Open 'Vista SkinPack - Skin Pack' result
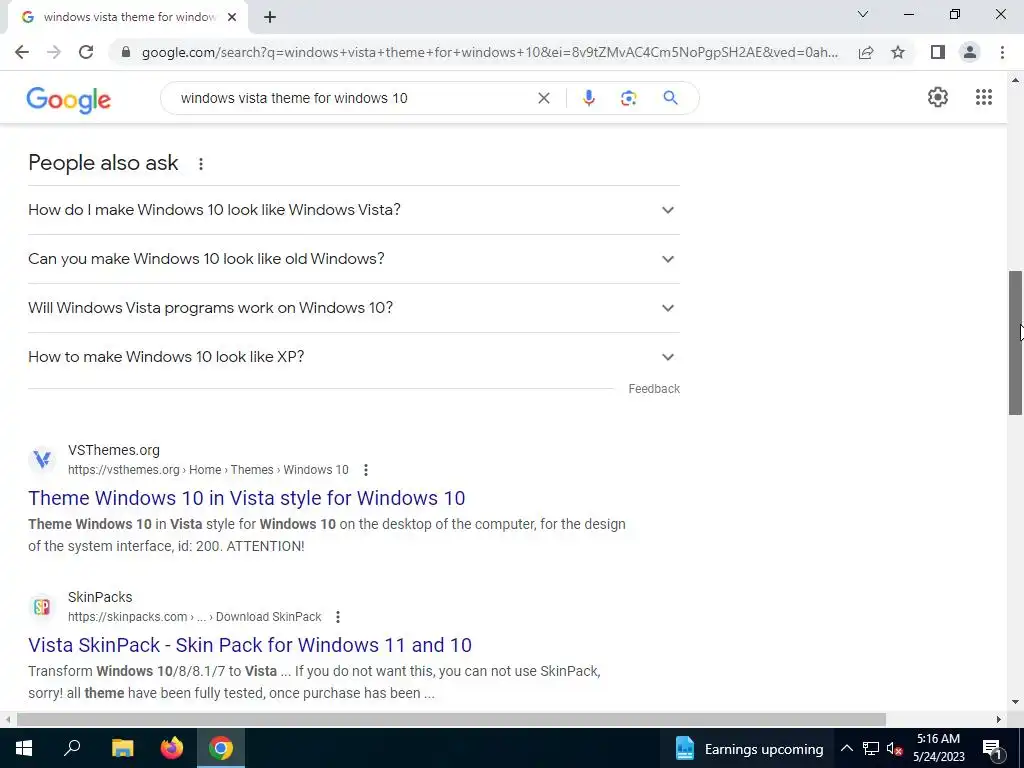Viewport: 1024px width, 768px height. coord(249,645)
